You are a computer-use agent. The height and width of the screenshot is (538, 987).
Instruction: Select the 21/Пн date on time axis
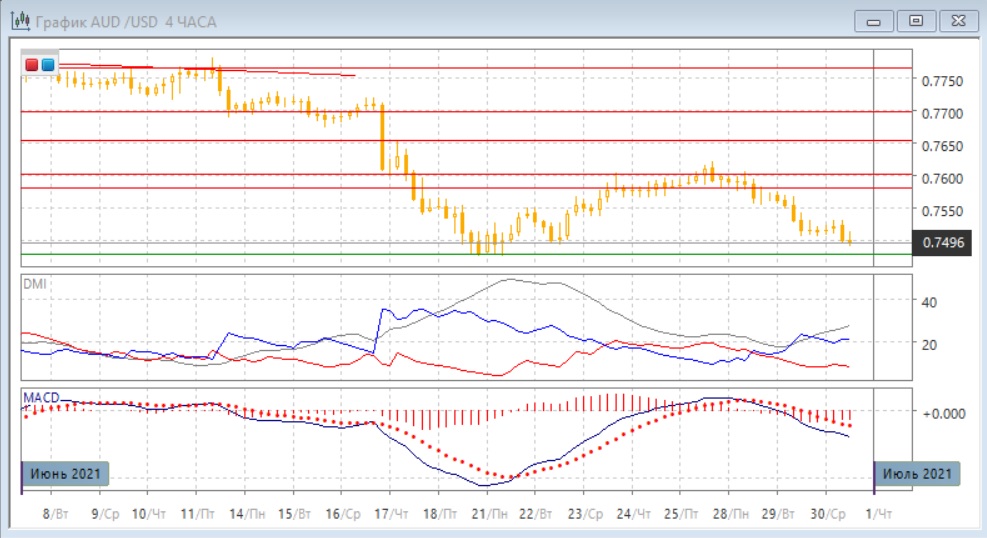[x=488, y=513]
